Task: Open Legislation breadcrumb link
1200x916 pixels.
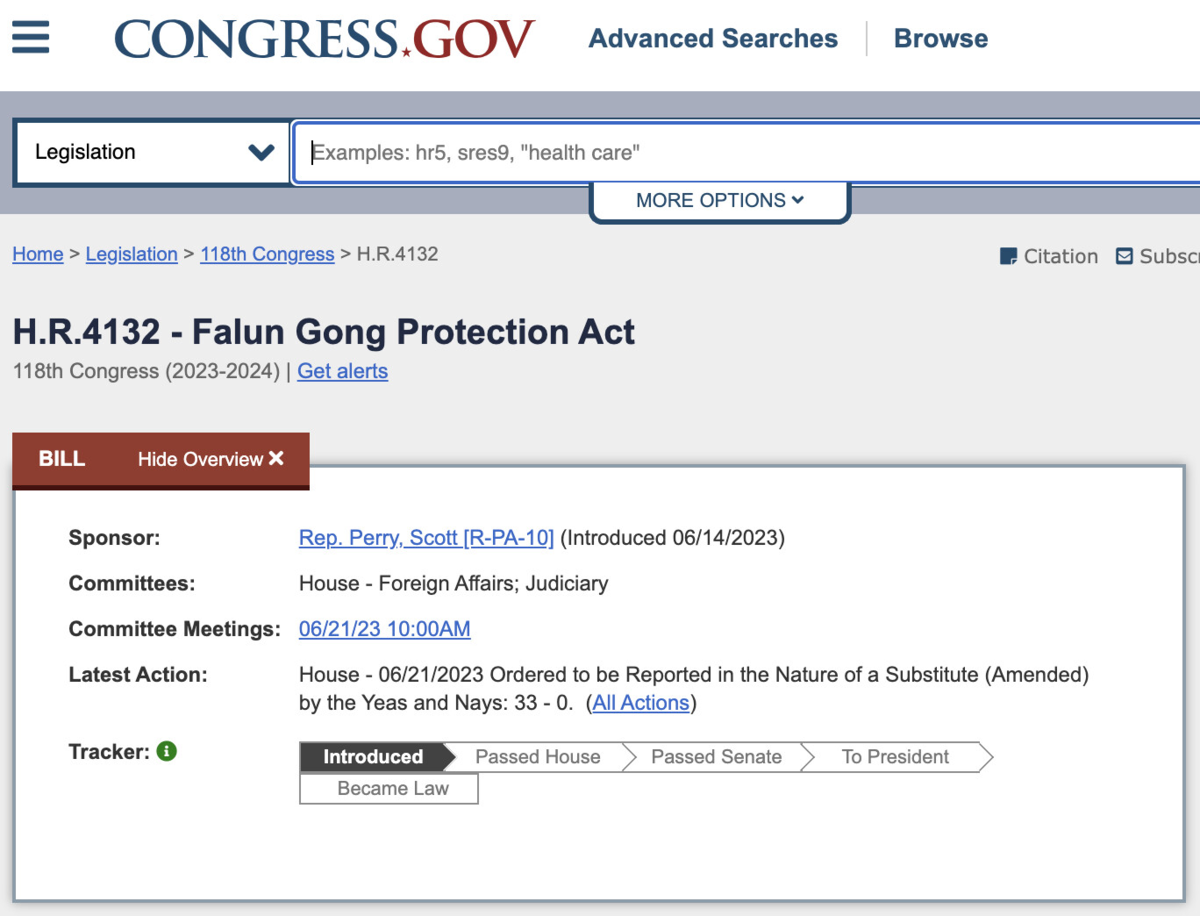Action: pos(131,254)
